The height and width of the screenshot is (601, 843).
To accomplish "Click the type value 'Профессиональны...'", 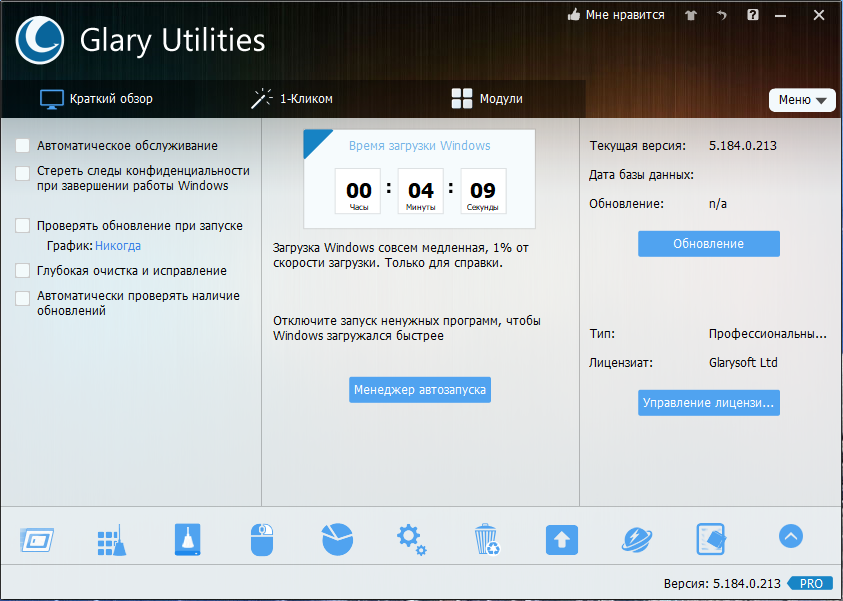I will pos(767,334).
